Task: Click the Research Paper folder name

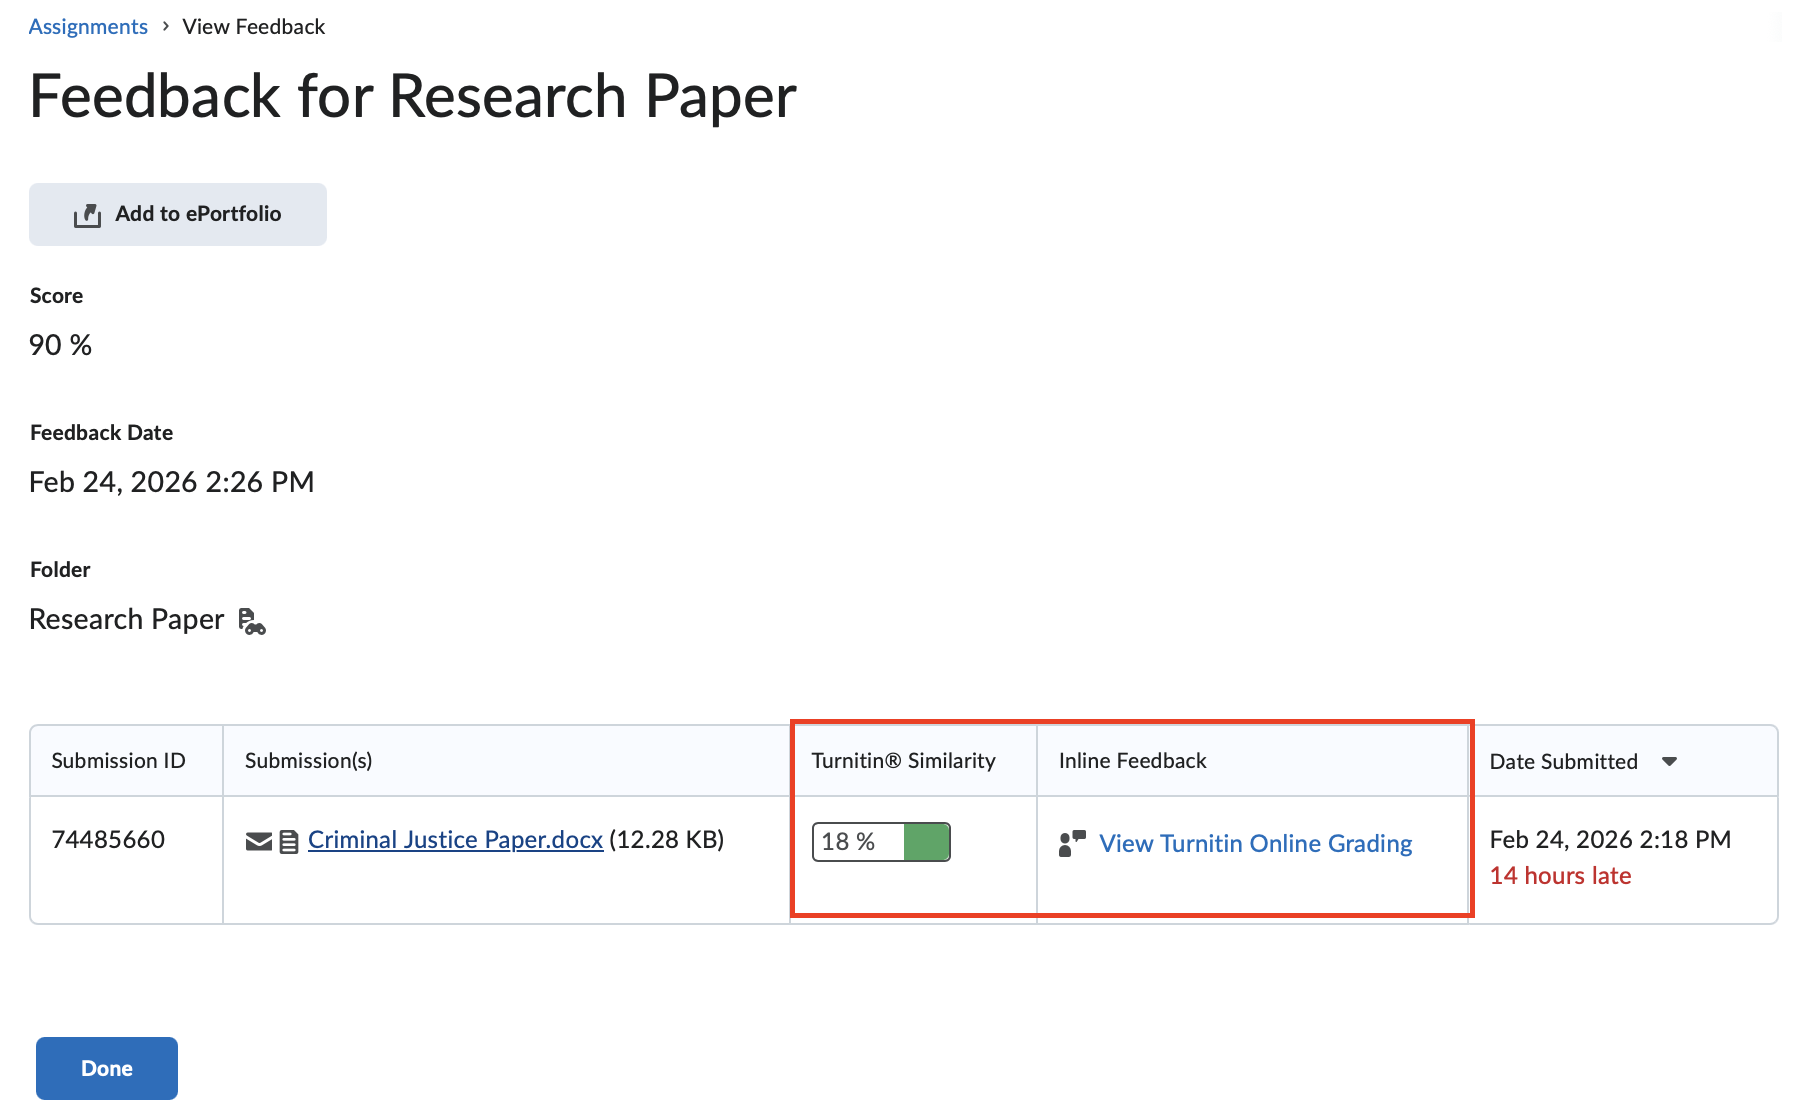Action: pos(127,620)
